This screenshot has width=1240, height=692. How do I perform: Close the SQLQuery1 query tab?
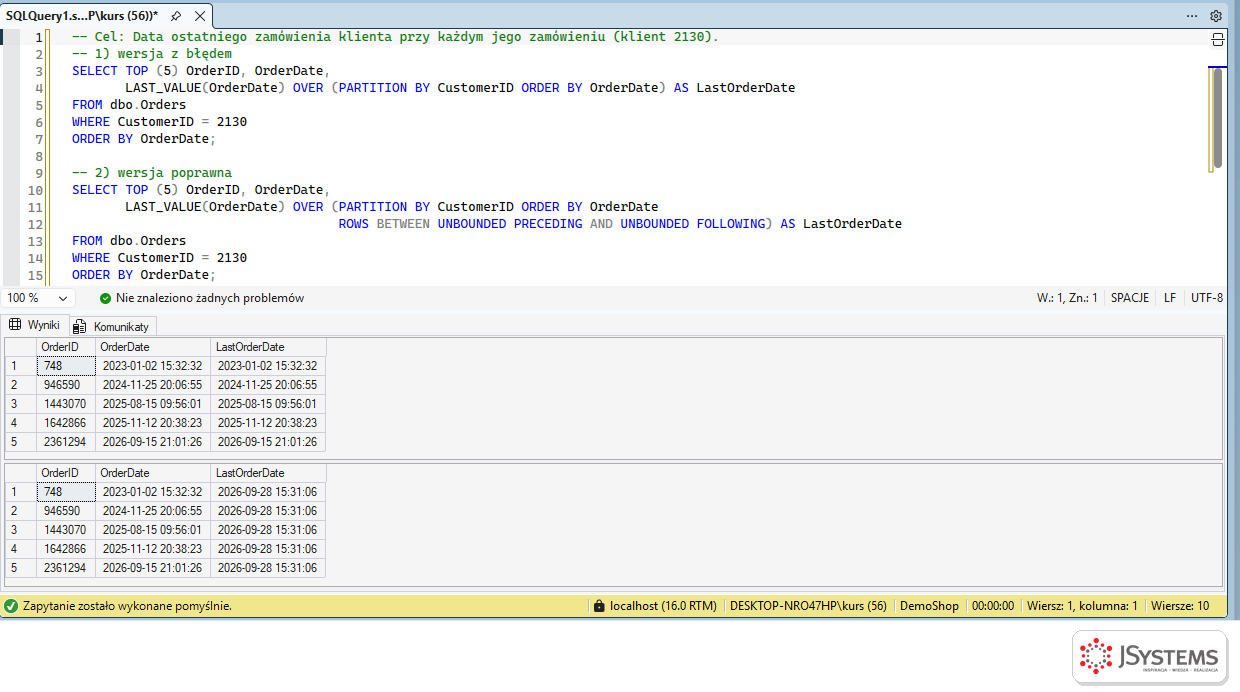tap(200, 16)
